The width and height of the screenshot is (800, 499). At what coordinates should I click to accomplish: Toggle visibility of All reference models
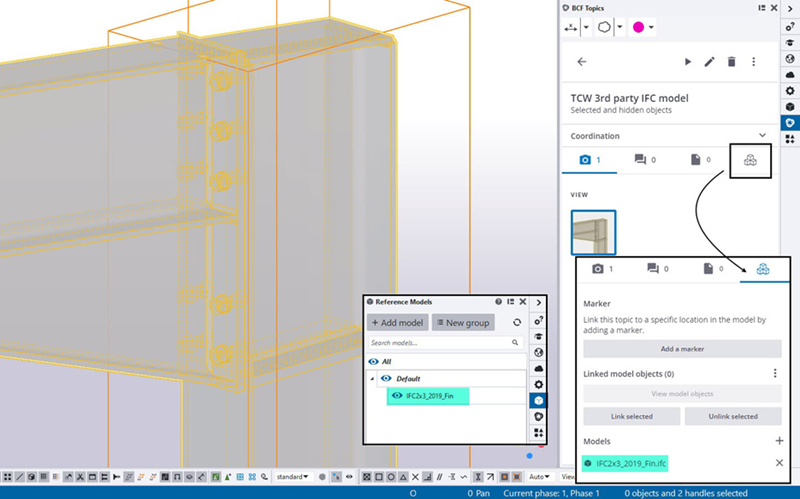[x=374, y=361]
